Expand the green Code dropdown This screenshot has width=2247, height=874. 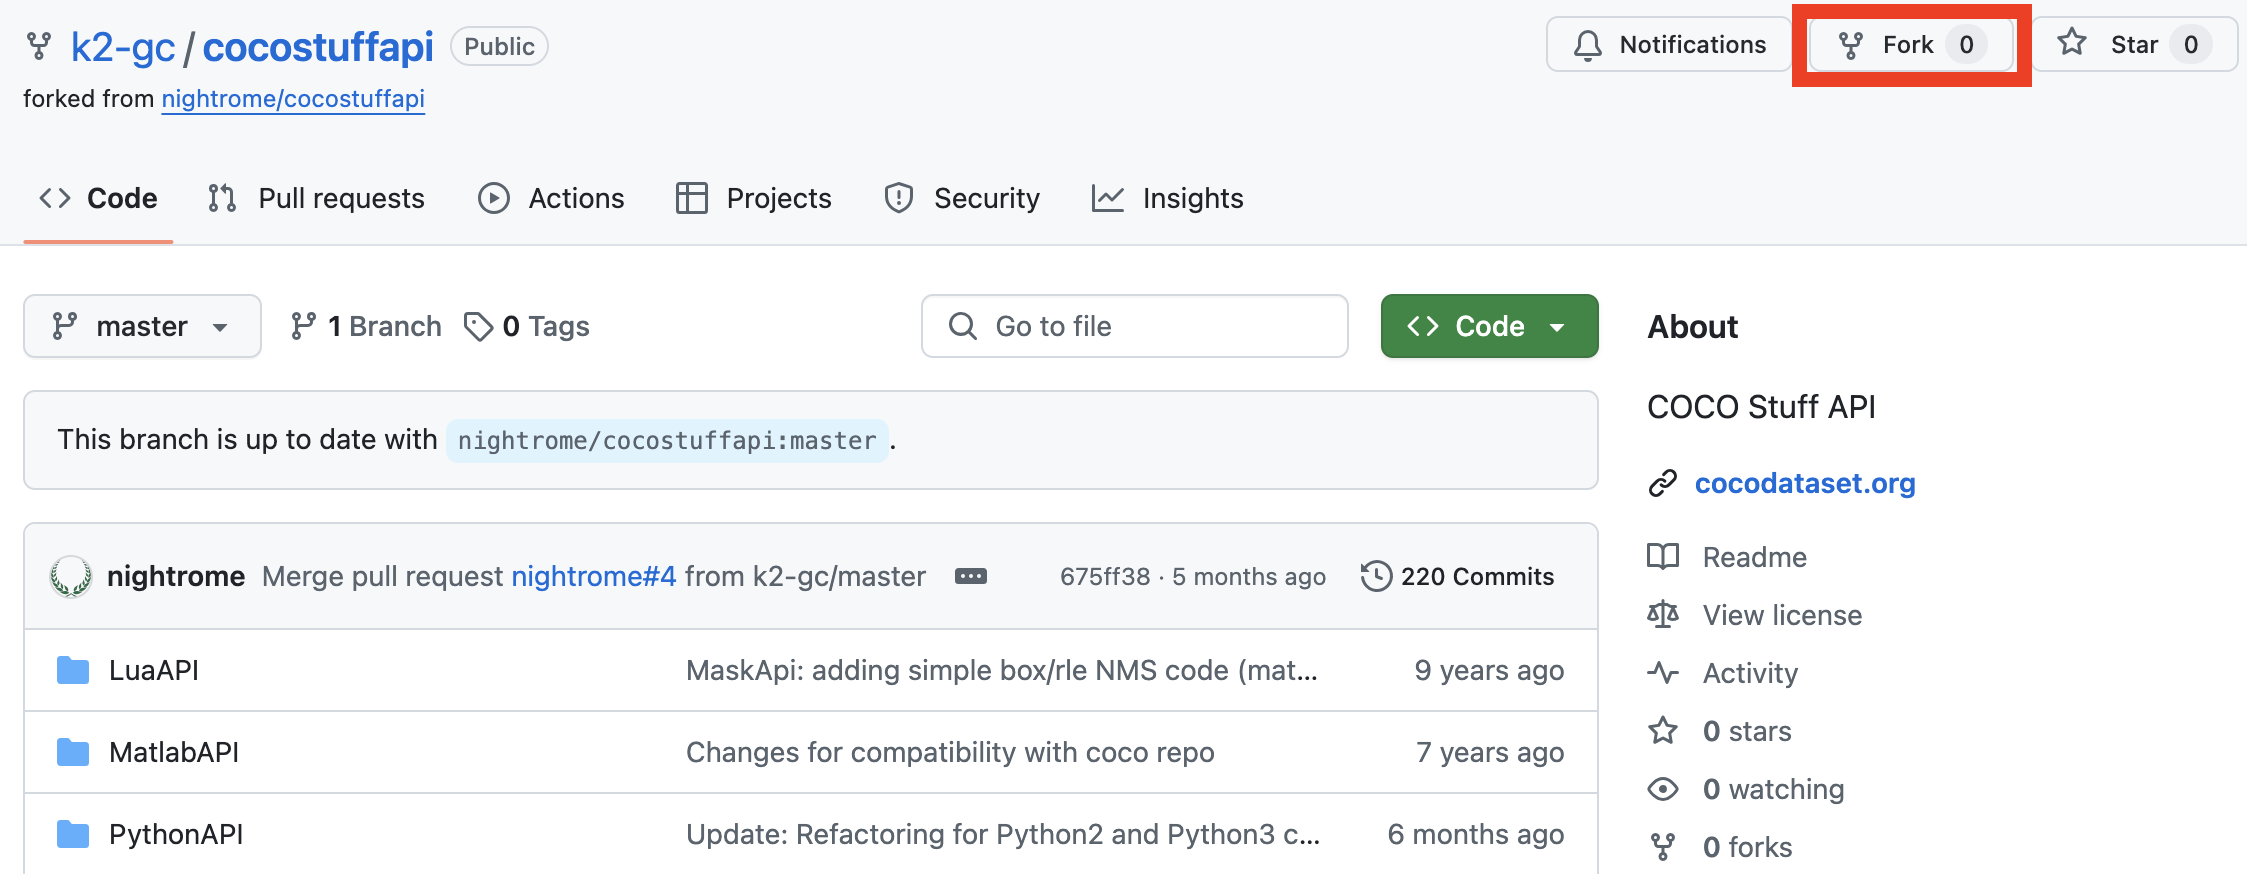[x=1489, y=326]
